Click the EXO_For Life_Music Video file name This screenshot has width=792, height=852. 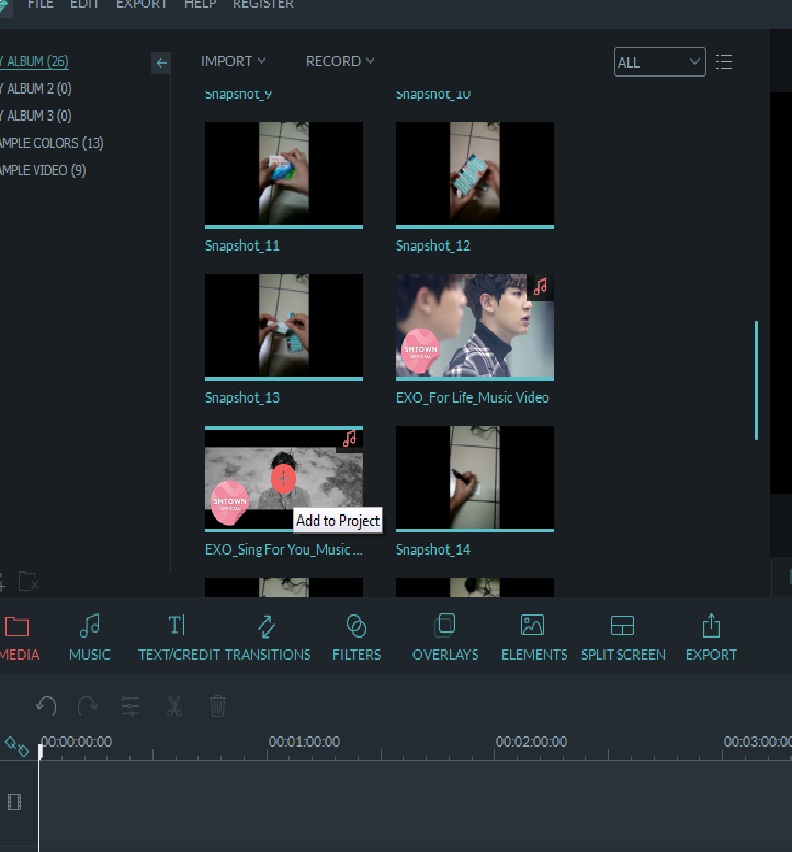pyautogui.click(x=472, y=398)
